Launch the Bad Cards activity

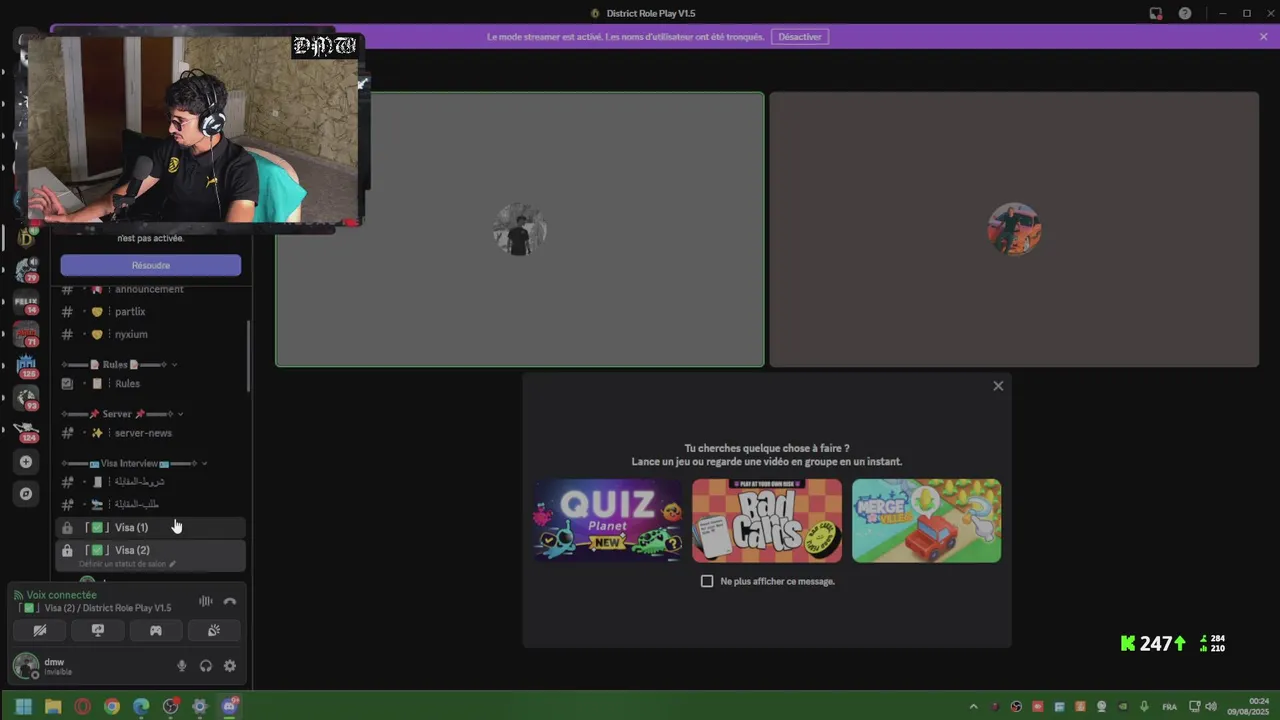(x=767, y=520)
